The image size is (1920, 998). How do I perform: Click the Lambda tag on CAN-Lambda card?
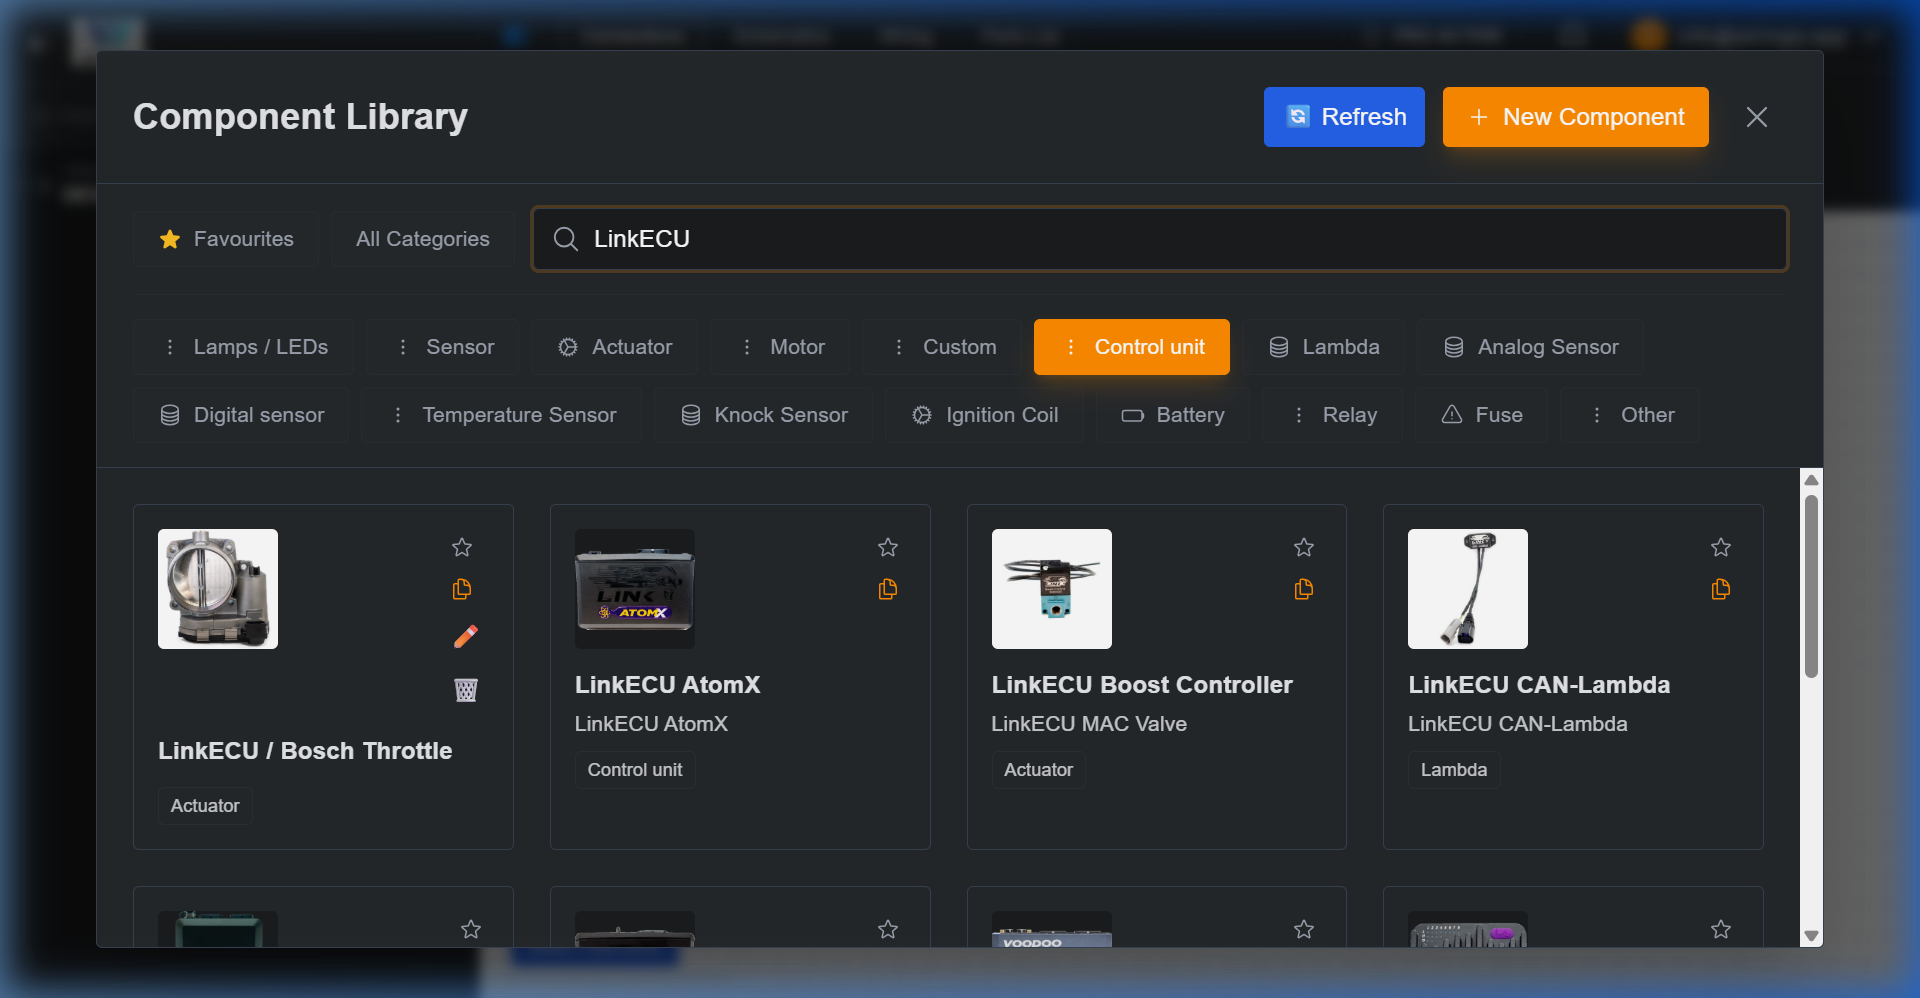coord(1454,770)
